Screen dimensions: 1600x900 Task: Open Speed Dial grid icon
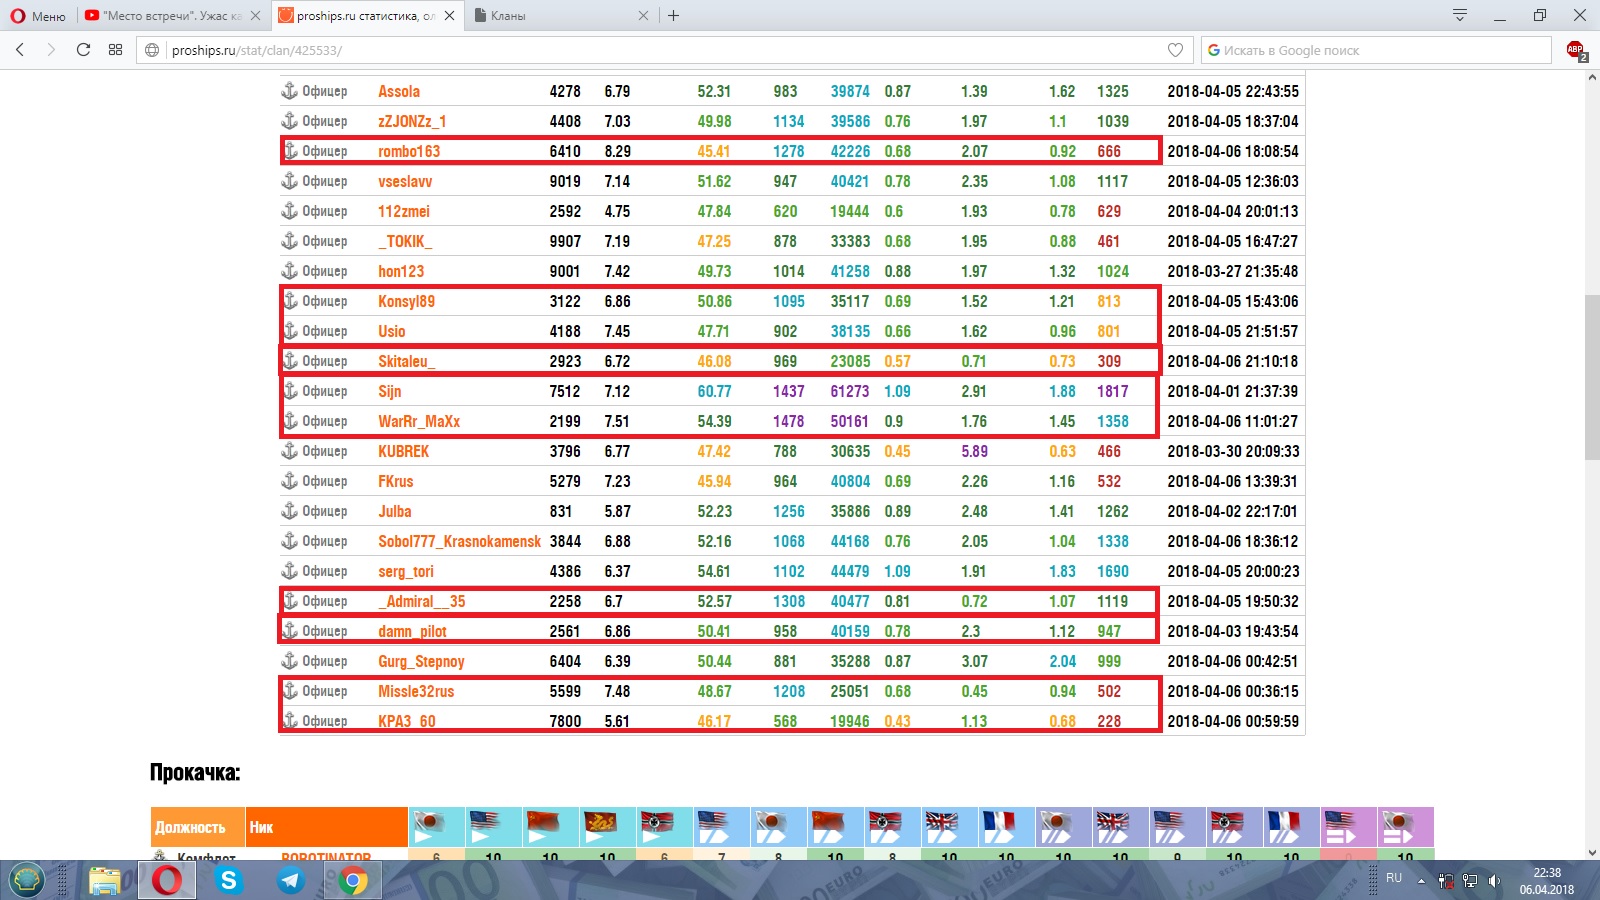(115, 50)
